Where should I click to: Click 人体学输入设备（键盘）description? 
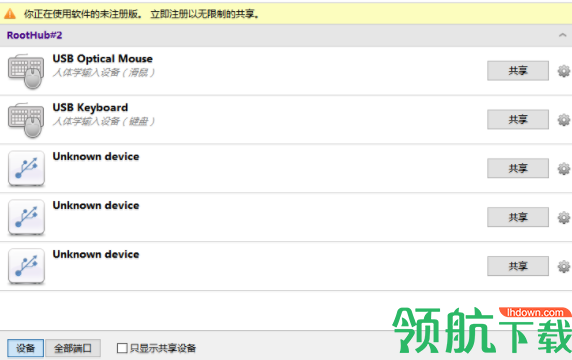tap(104, 121)
